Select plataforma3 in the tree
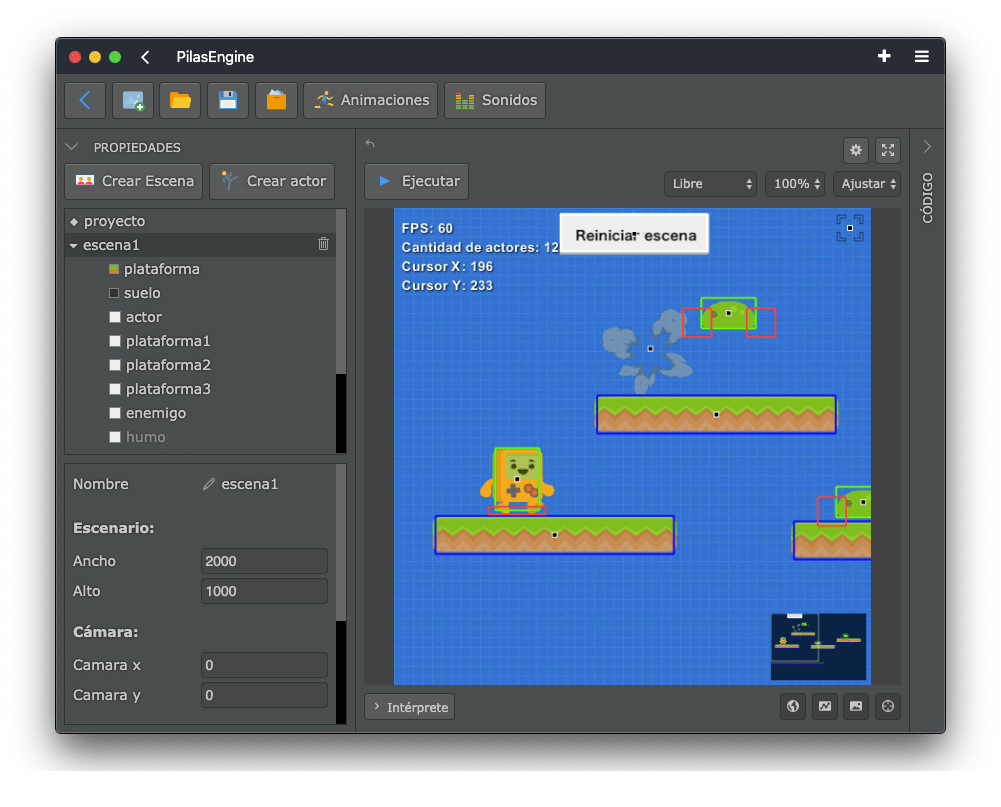Screen dimensions: 1001x807 [x=168, y=389]
